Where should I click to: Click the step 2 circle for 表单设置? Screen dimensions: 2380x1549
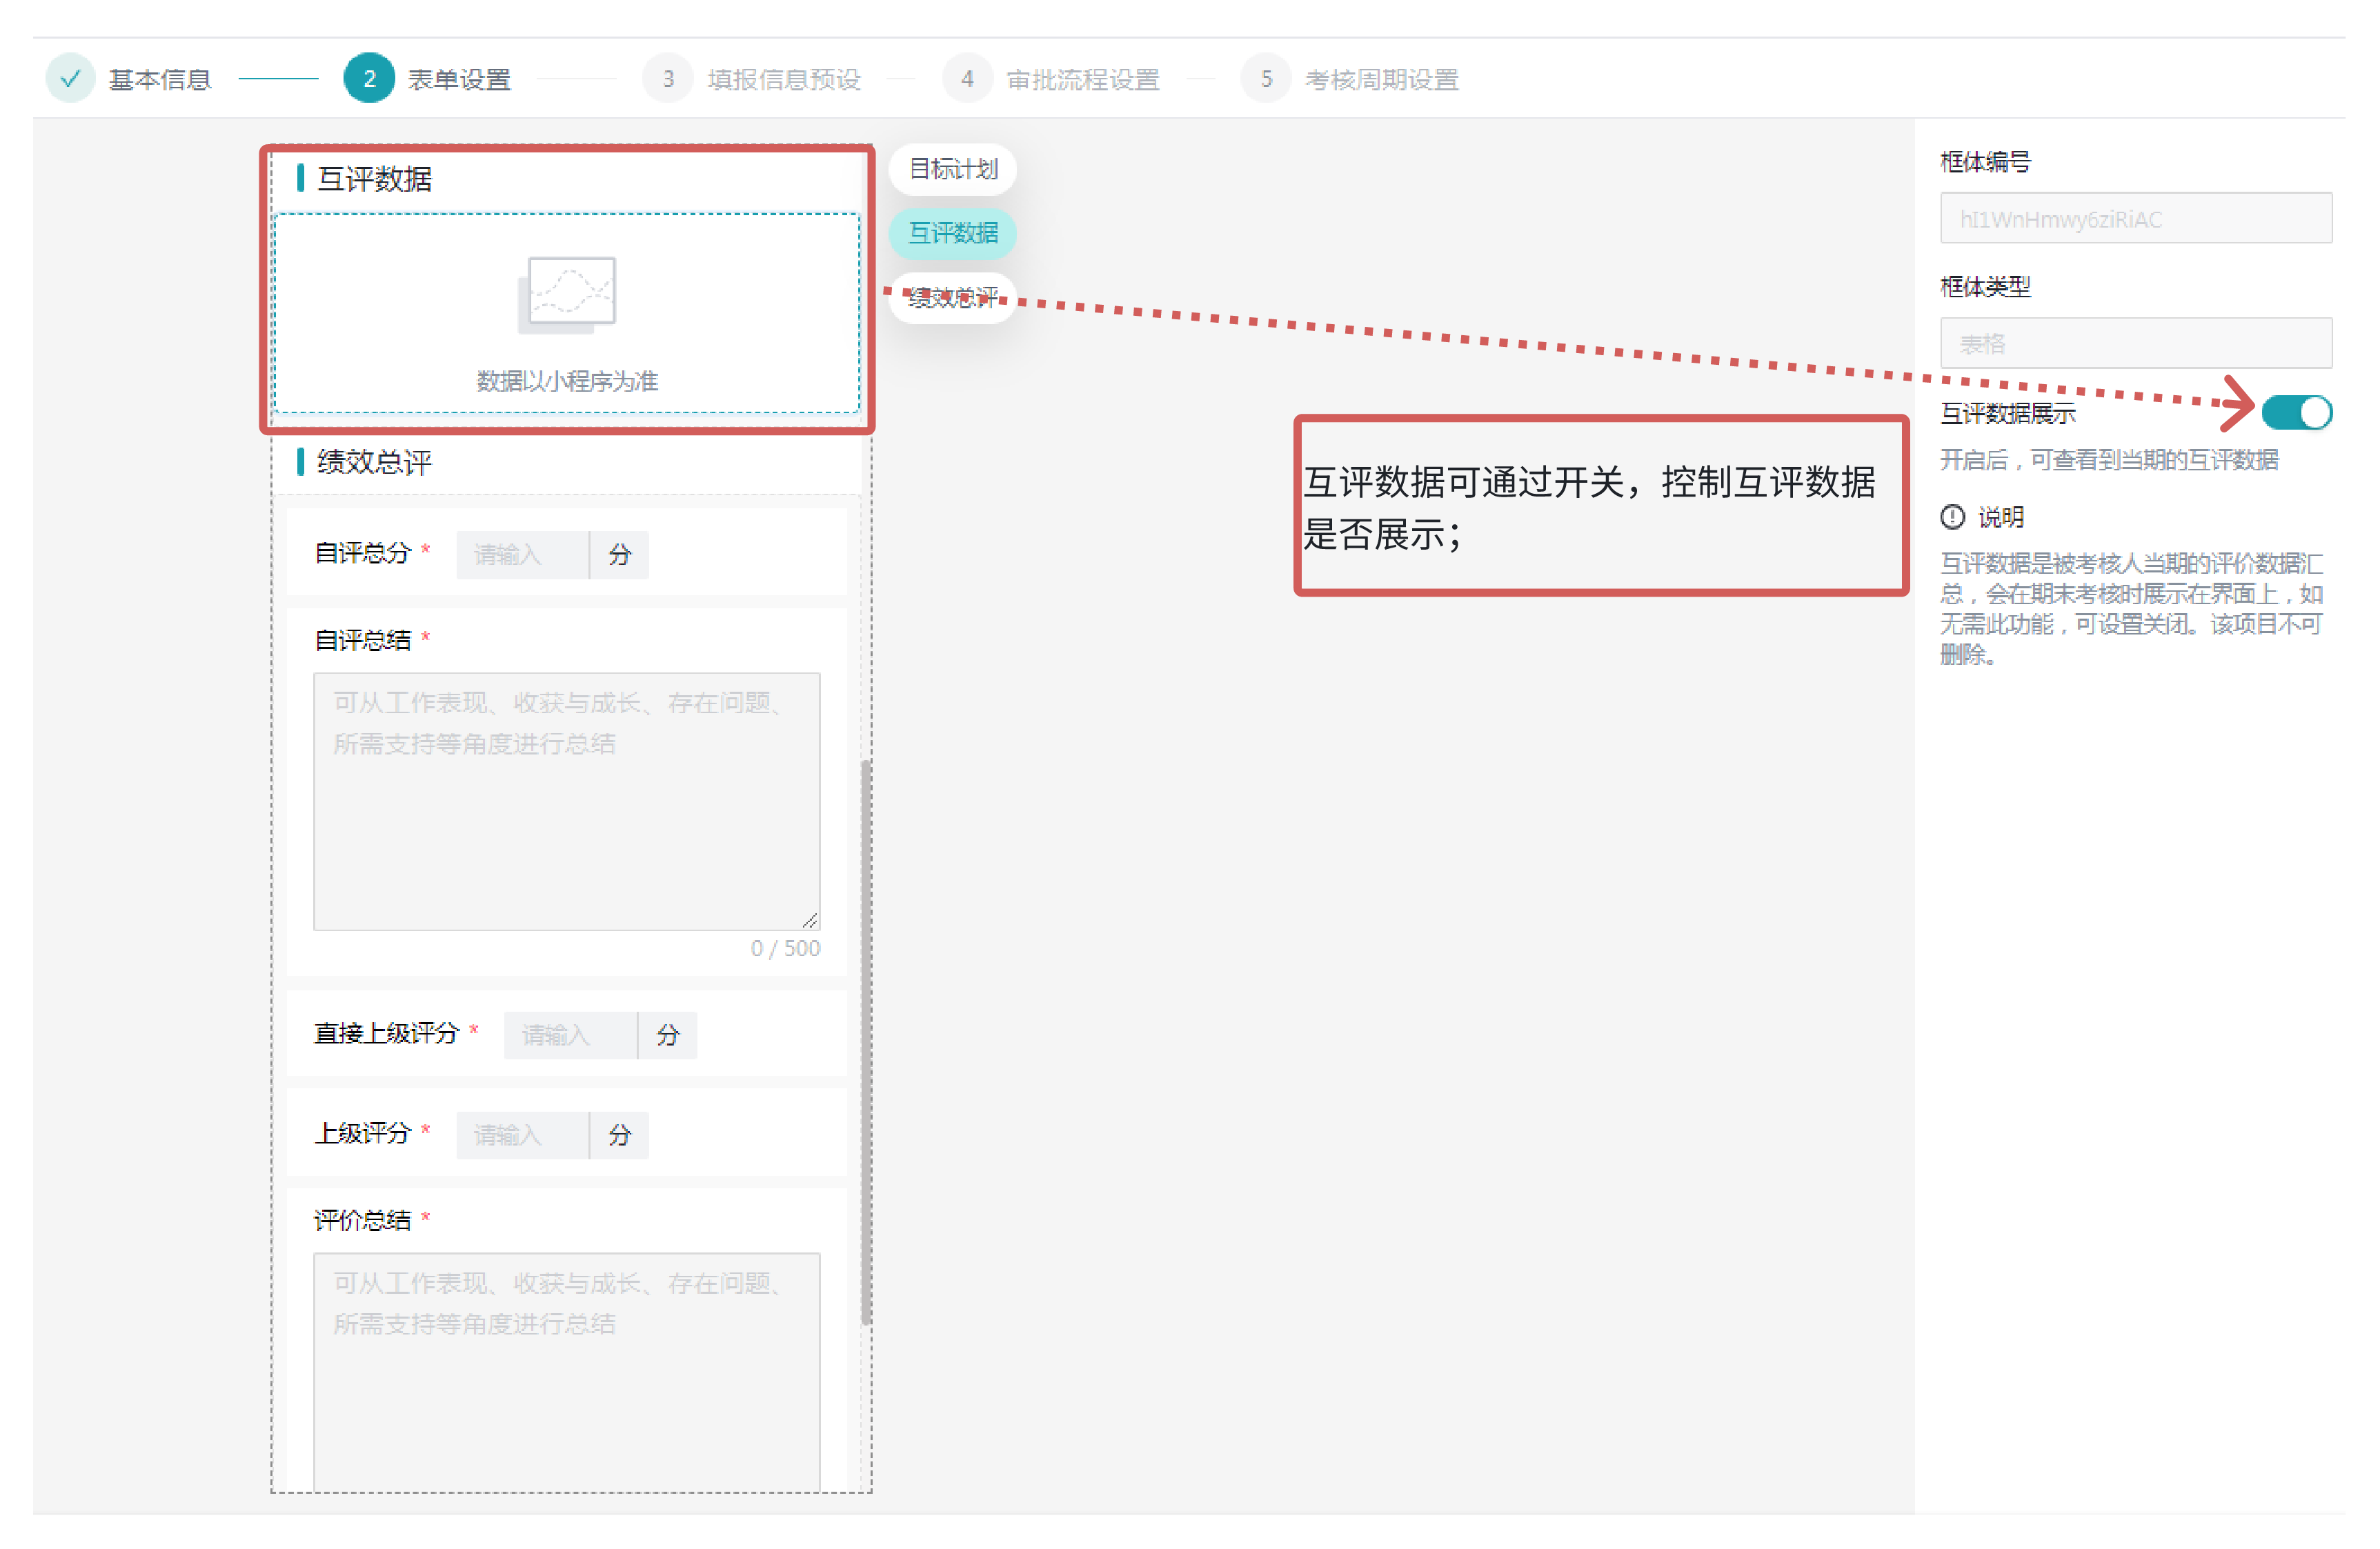pos(368,79)
